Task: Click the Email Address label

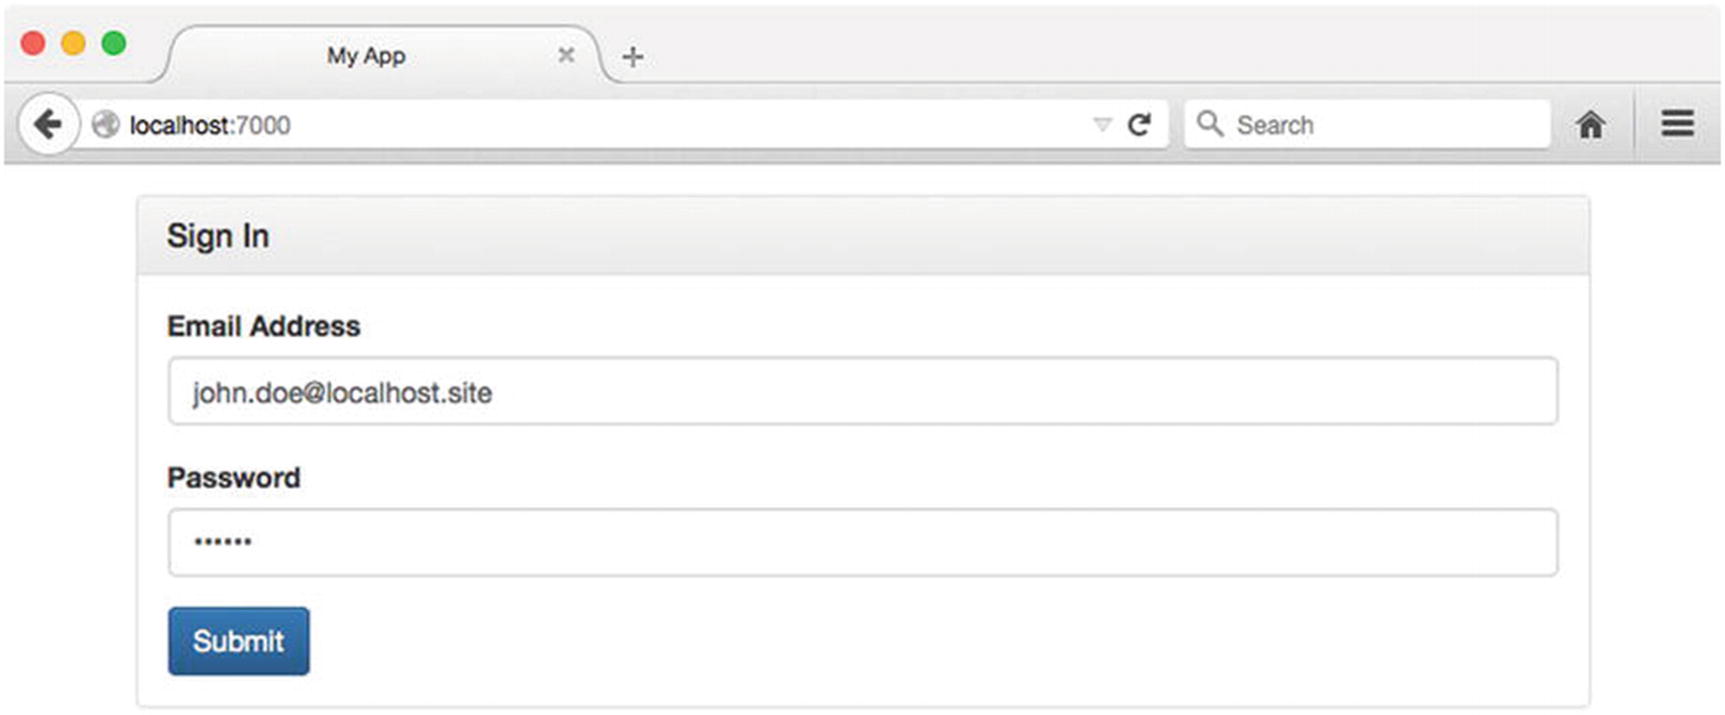Action: (263, 326)
